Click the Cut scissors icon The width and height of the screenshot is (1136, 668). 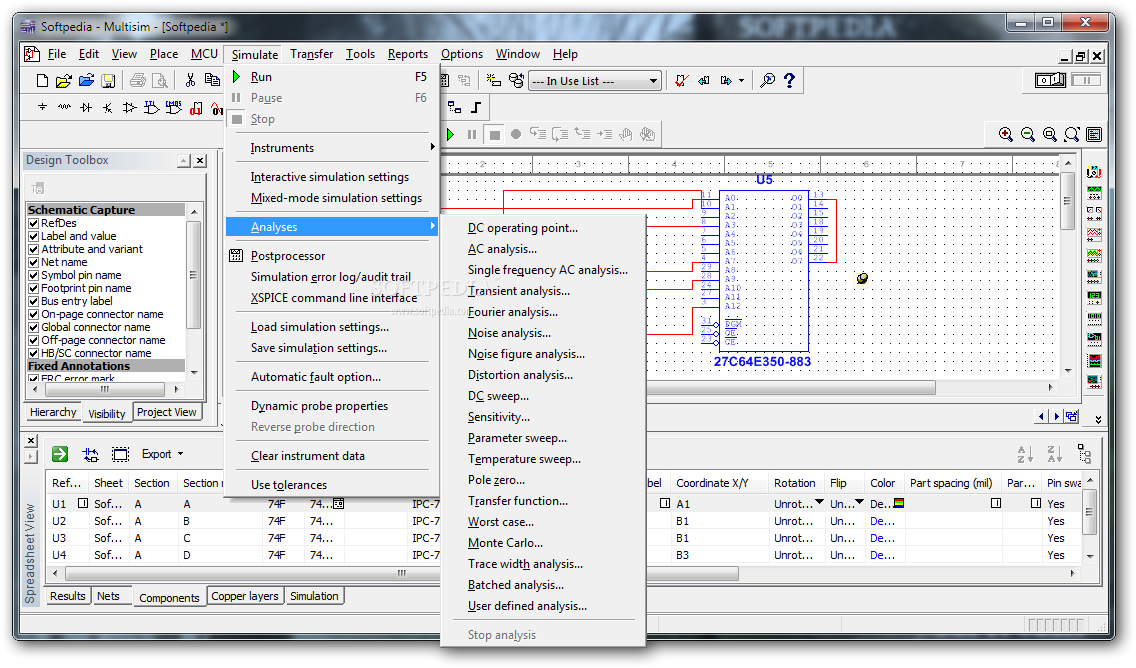coord(190,80)
